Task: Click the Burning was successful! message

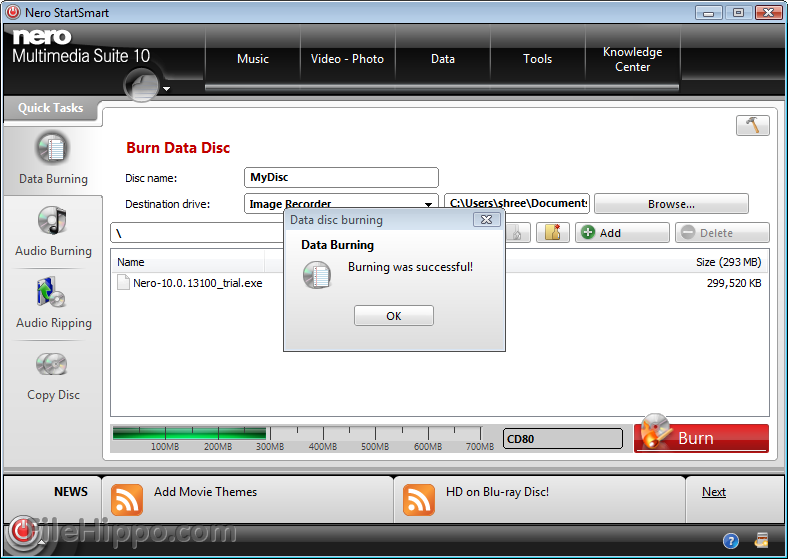Action: (410, 267)
